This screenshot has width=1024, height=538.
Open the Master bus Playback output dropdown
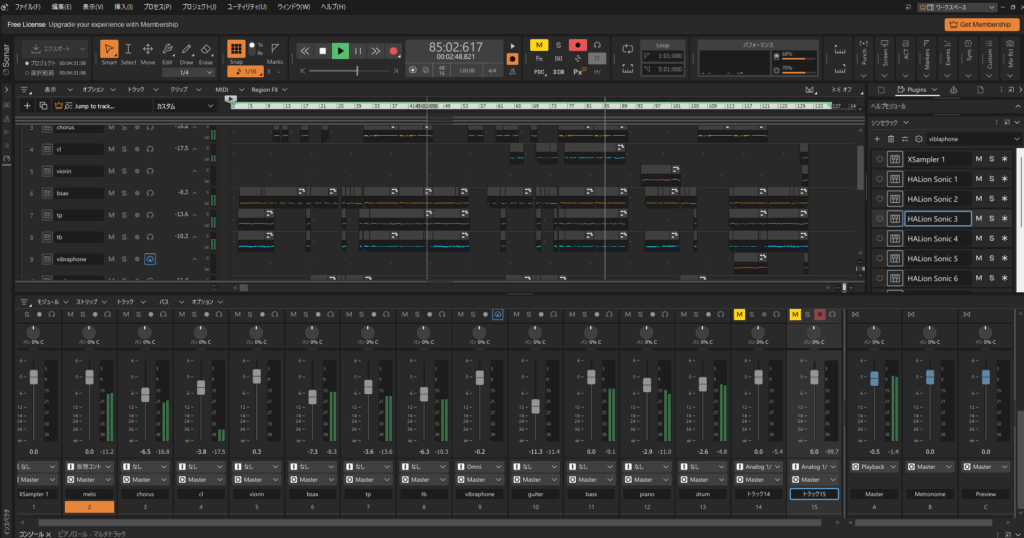[x=874, y=467]
